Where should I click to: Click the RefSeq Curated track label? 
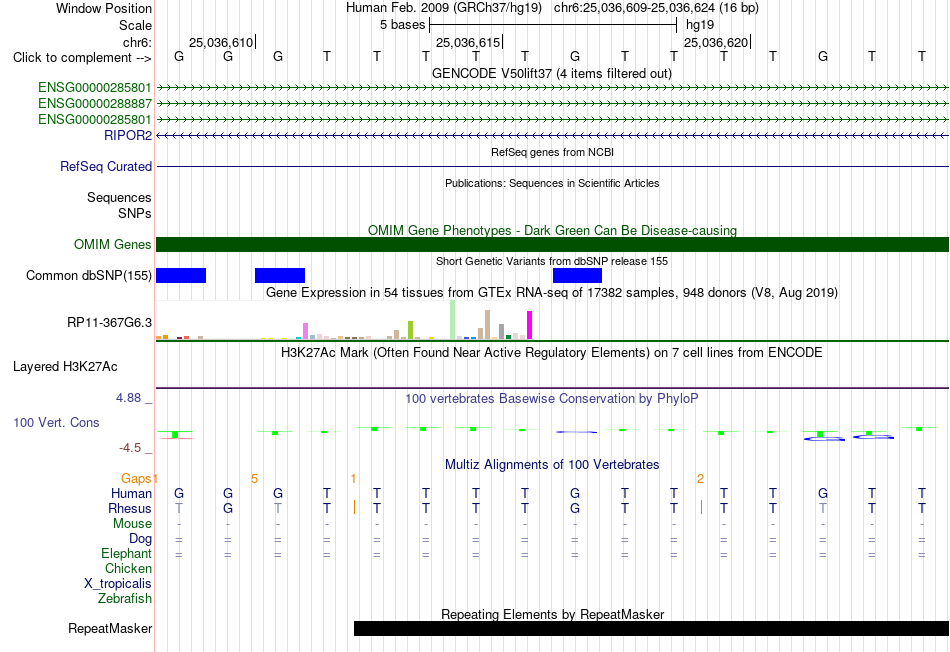106,166
